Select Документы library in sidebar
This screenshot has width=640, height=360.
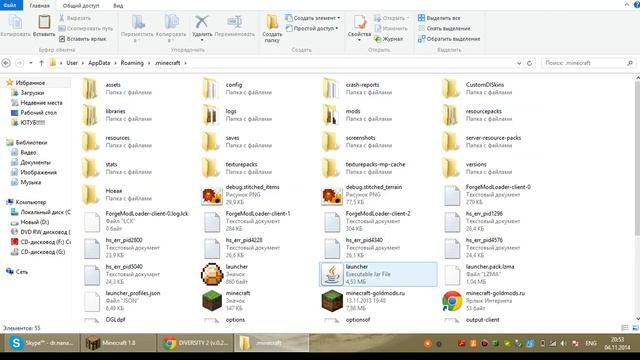point(31,162)
